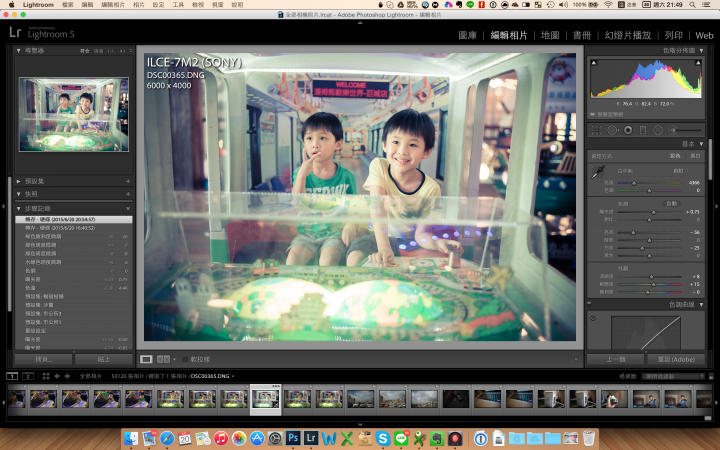Viewport: 720px width, 450px height.
Task: Collapse the Tone Curve (色調曲線) panel
Action: point(701,304)
